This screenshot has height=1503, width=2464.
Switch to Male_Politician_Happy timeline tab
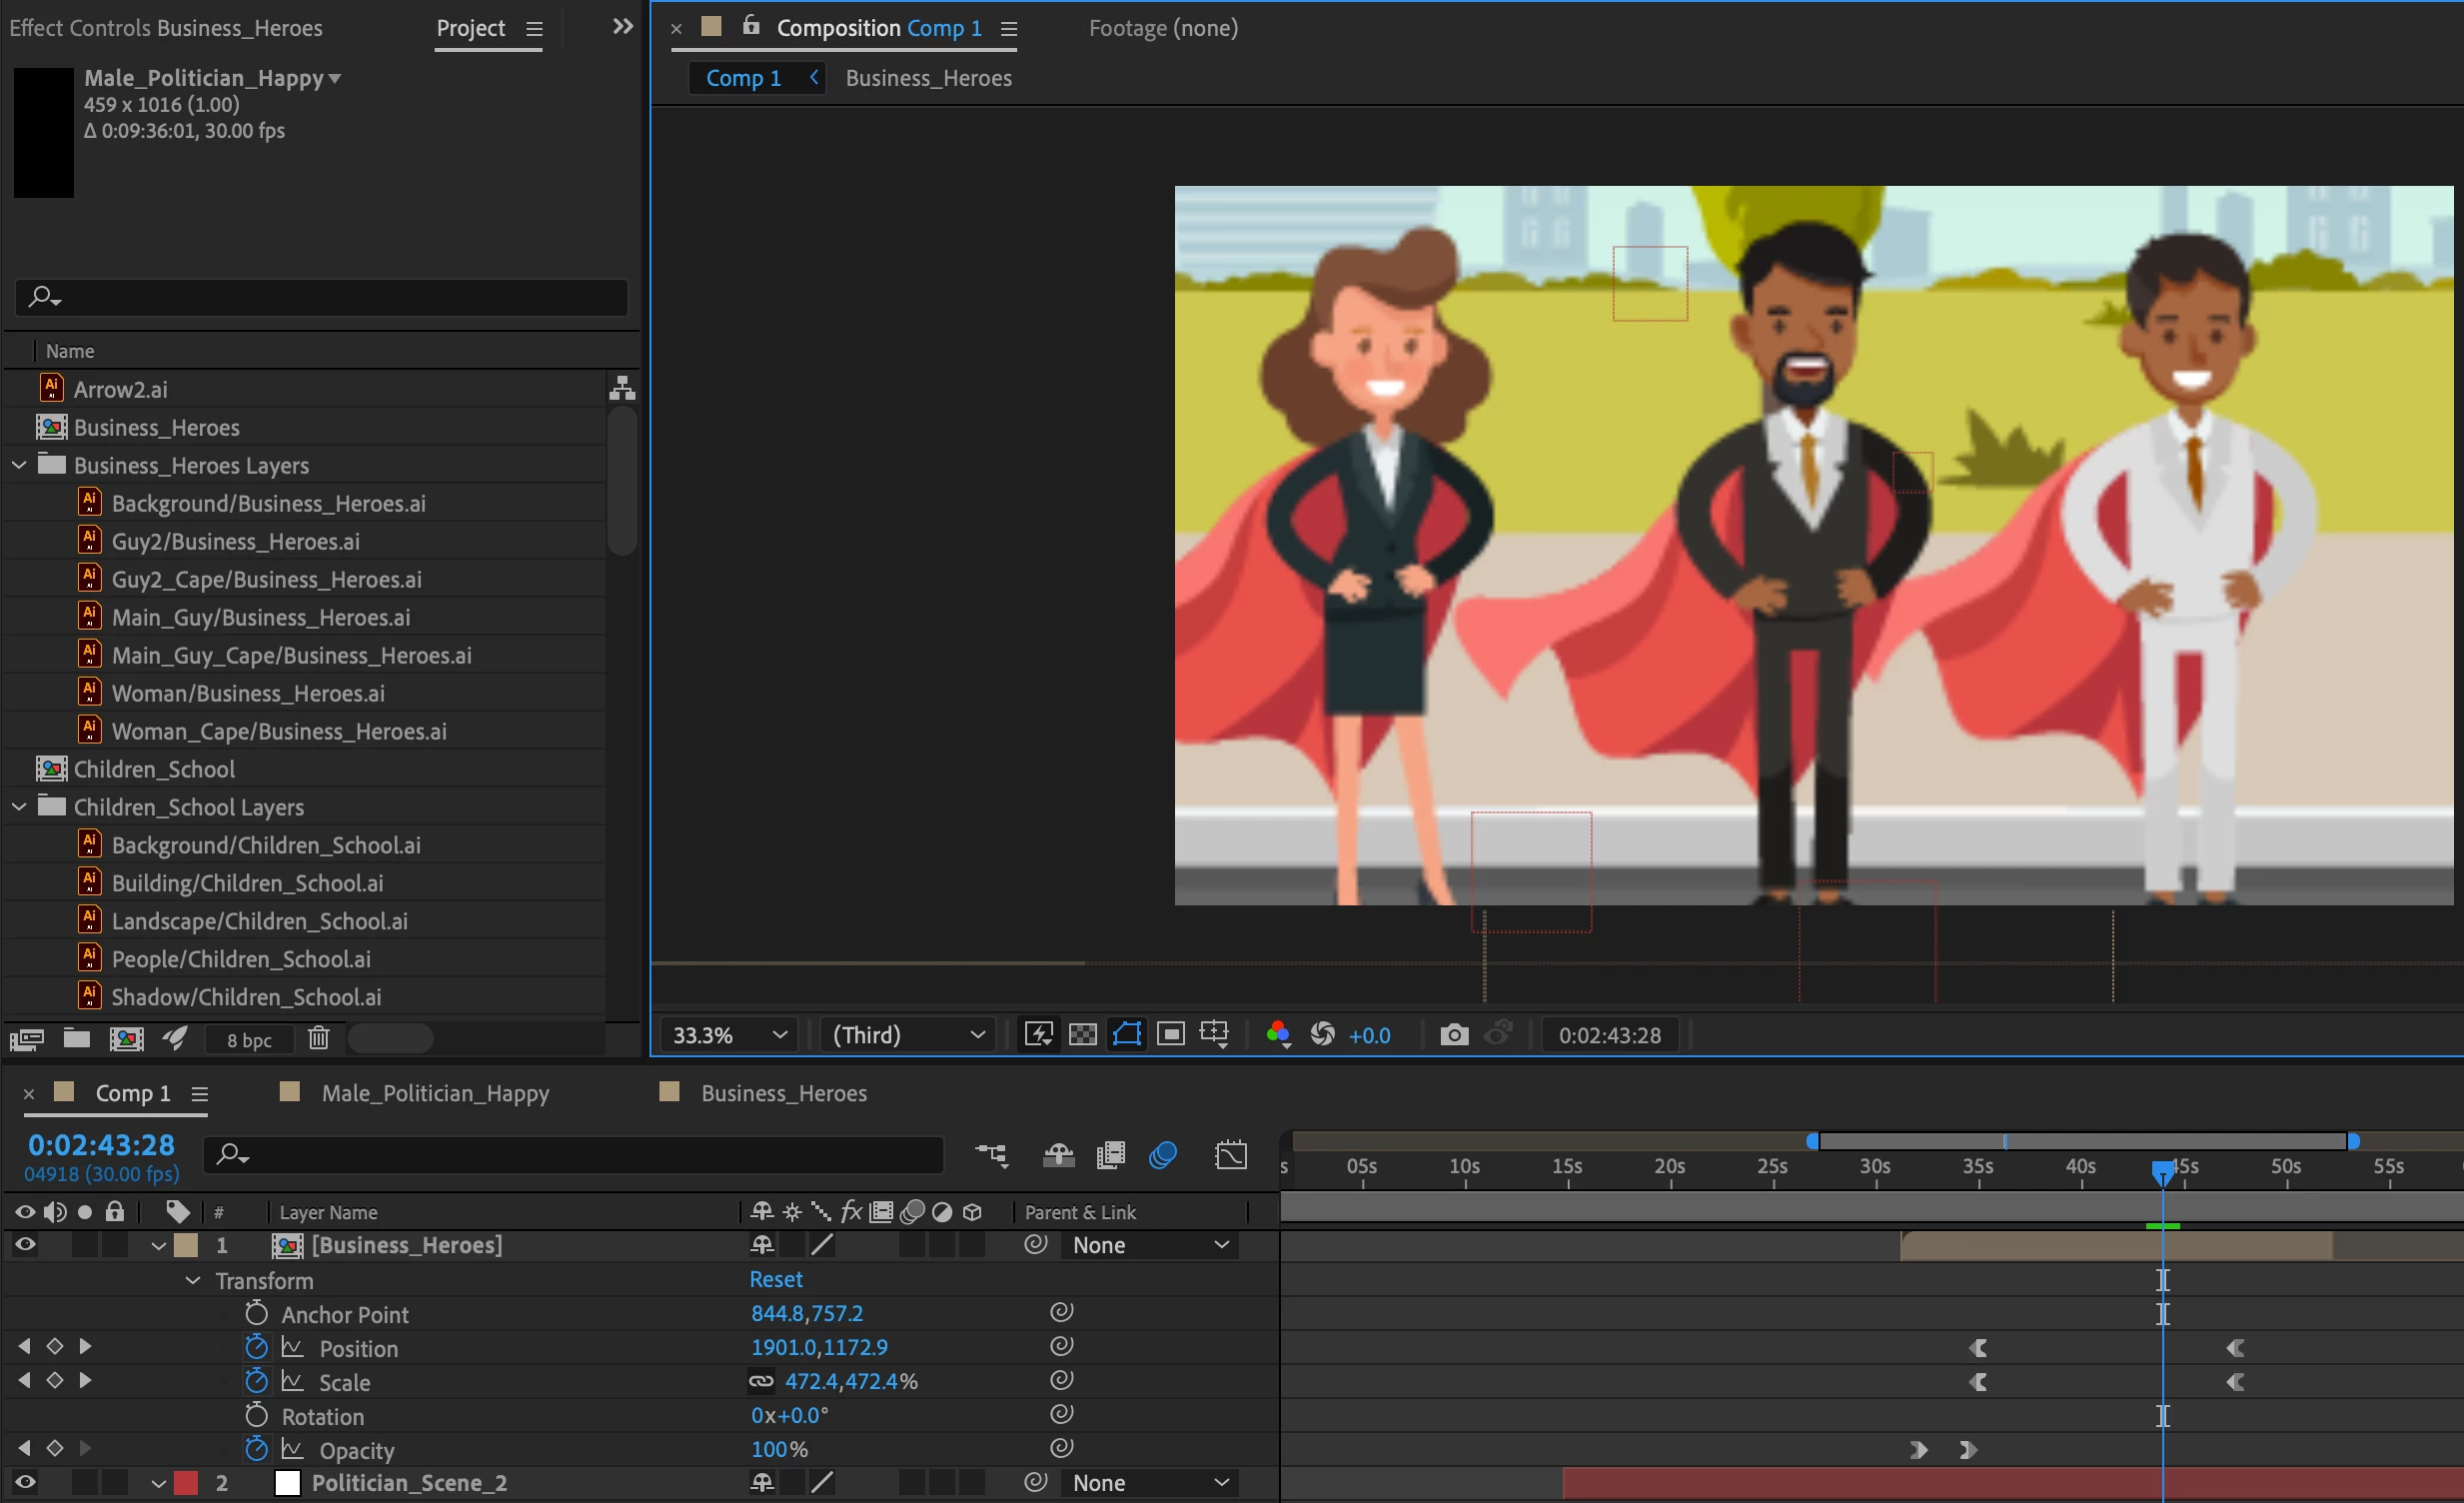[x=434, y=1093]
